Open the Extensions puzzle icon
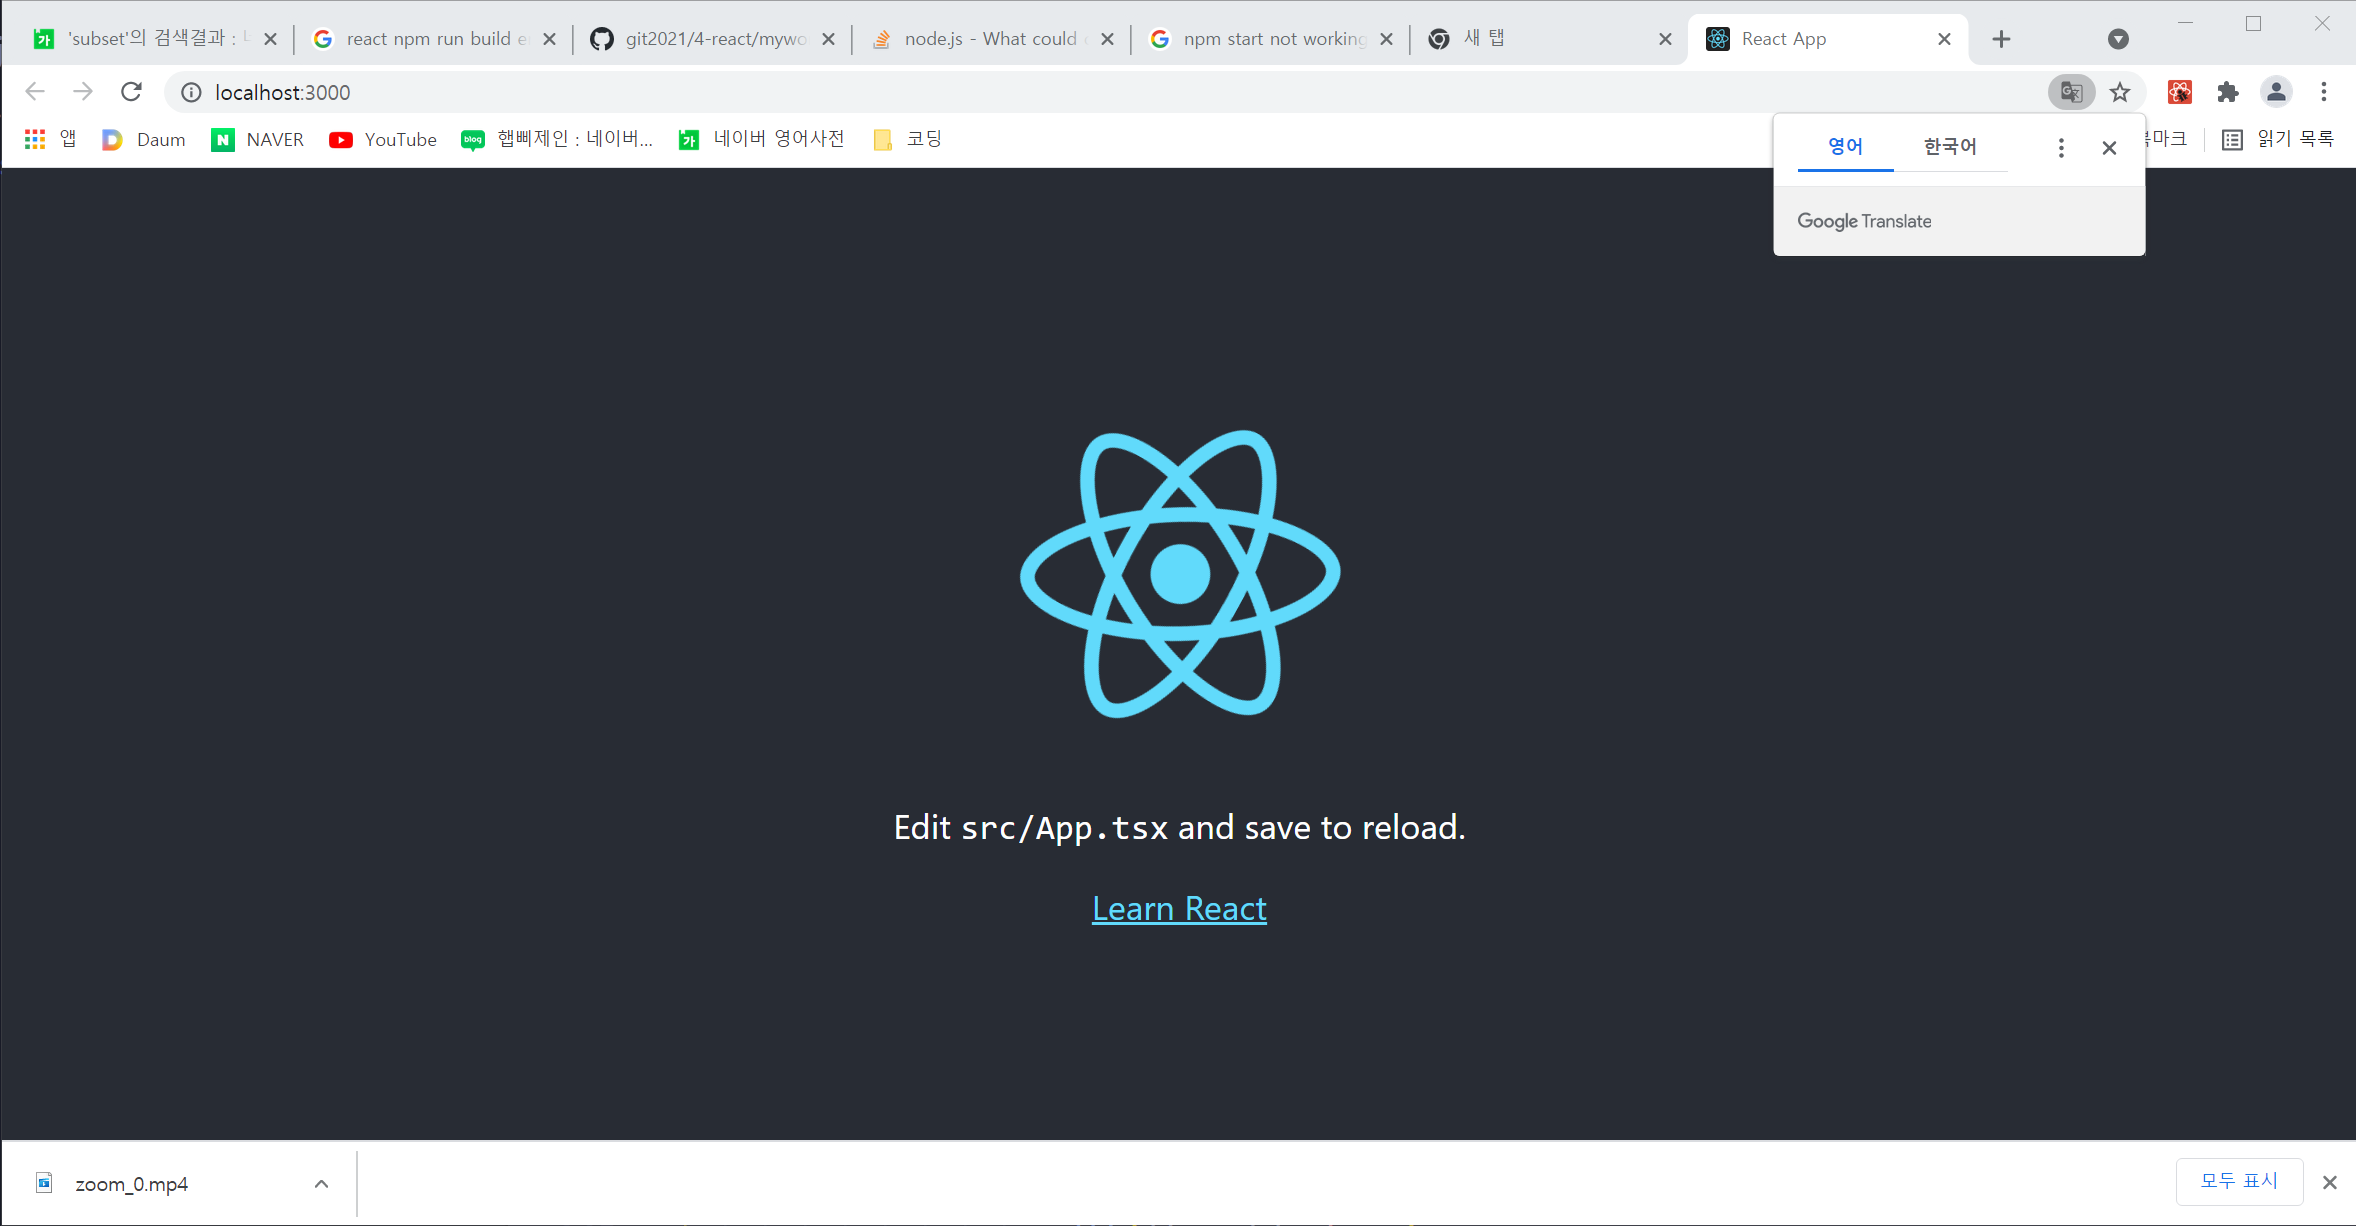The image size is (2356, 1226). pos(2228,92)
